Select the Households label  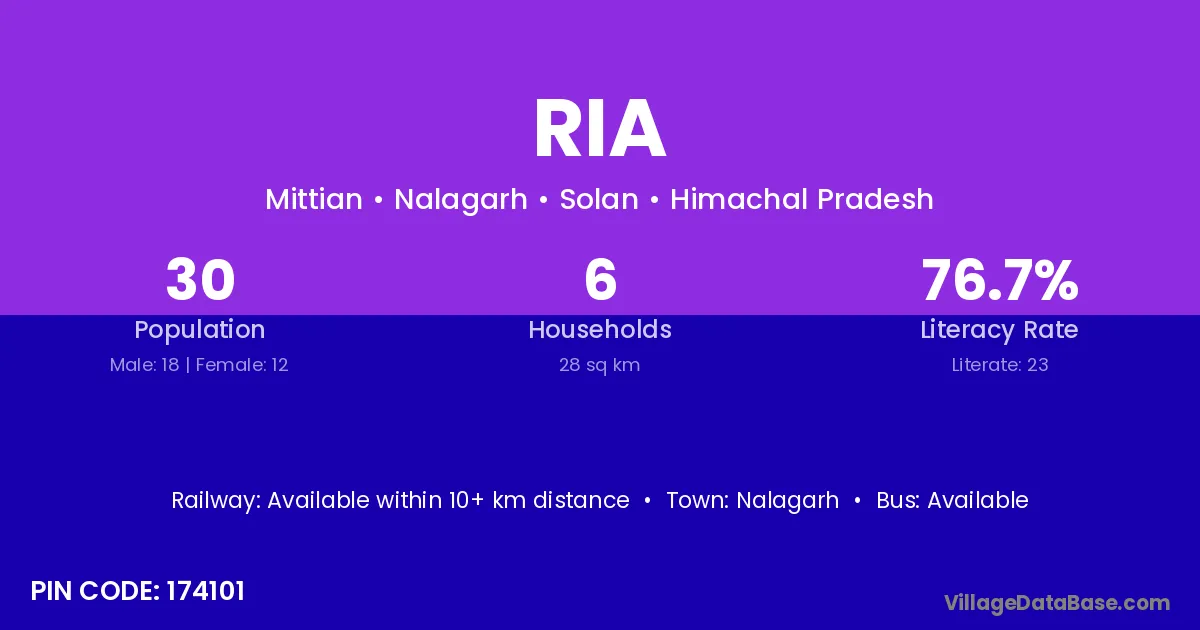click(600, 330)
